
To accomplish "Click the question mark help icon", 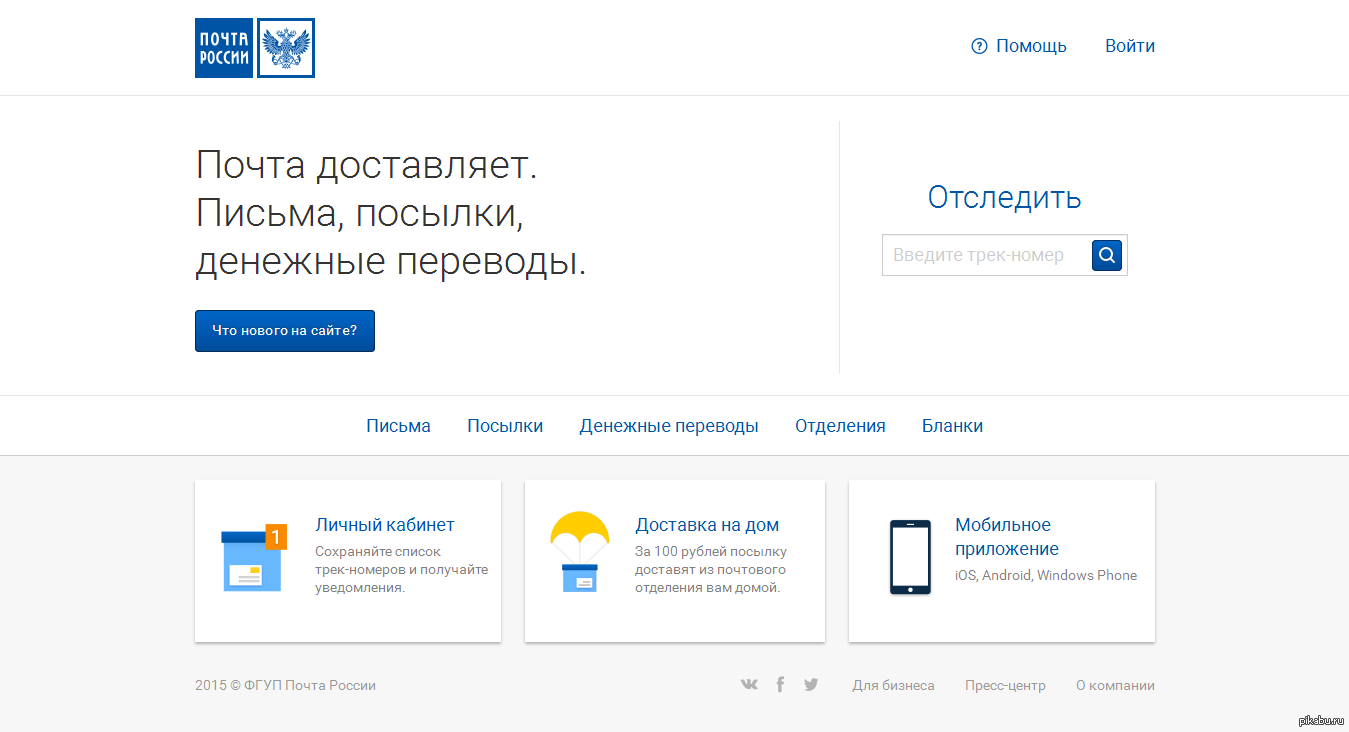I will pos(979,46).
